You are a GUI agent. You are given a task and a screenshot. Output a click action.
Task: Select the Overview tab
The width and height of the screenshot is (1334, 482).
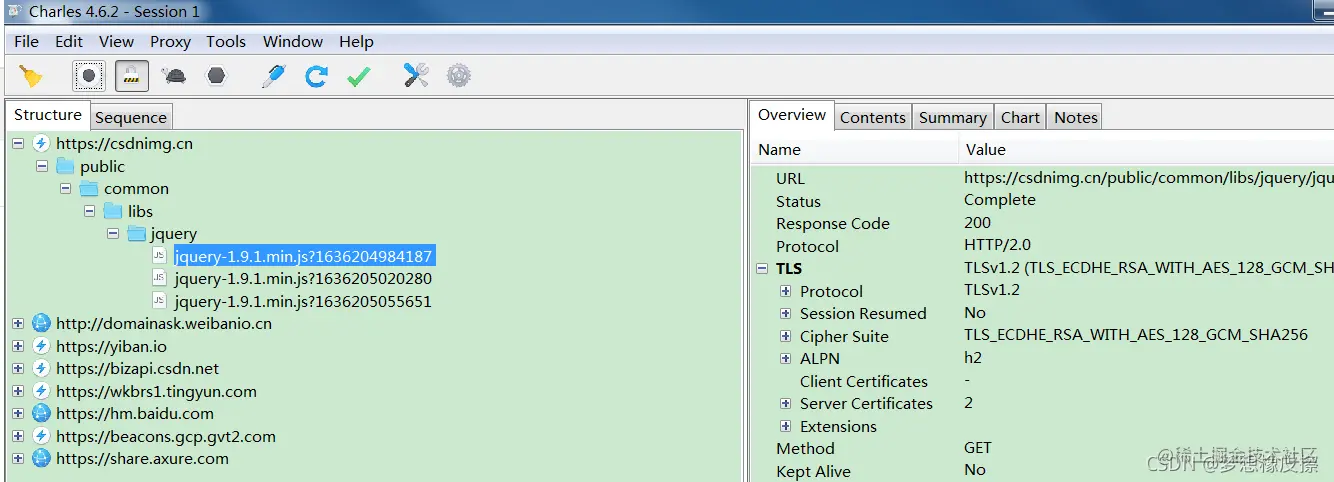(x=792, y=115)
